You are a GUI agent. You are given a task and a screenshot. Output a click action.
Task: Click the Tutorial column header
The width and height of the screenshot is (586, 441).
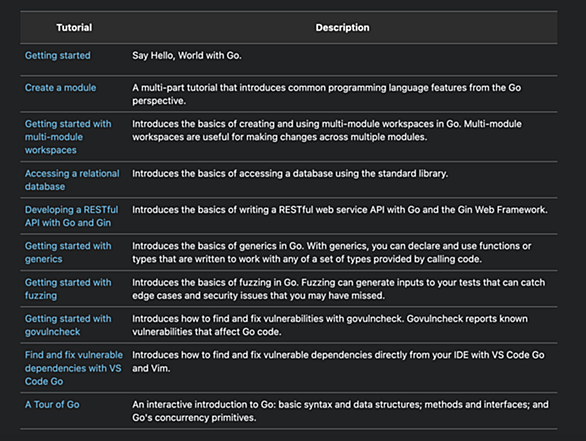pos(74,27)
